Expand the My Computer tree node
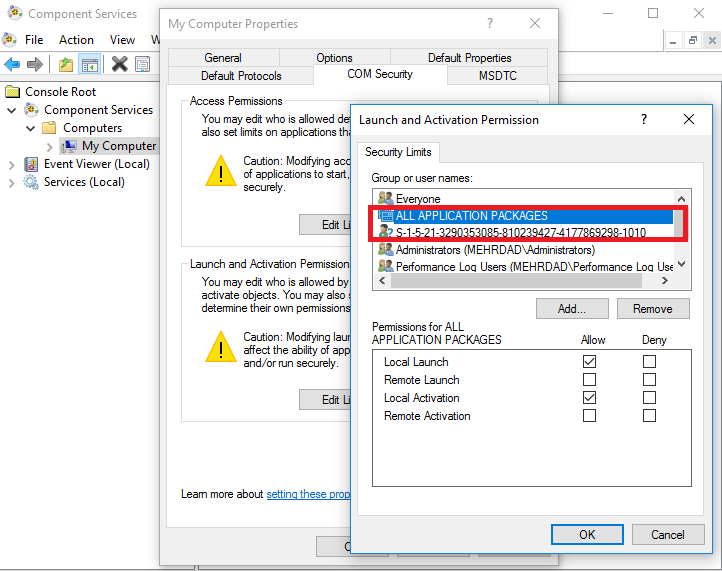The image size is (722, 571). (49, 147)
